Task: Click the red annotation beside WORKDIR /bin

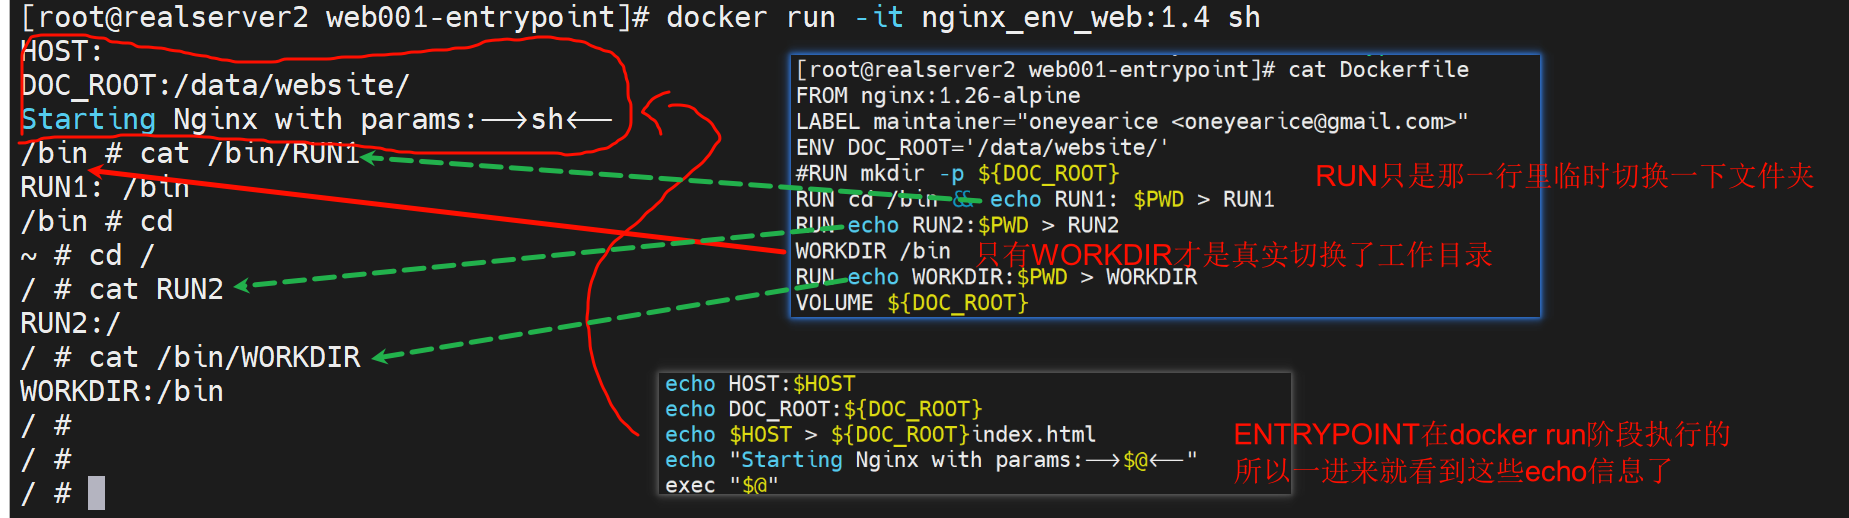Action: pos(1234,255)
